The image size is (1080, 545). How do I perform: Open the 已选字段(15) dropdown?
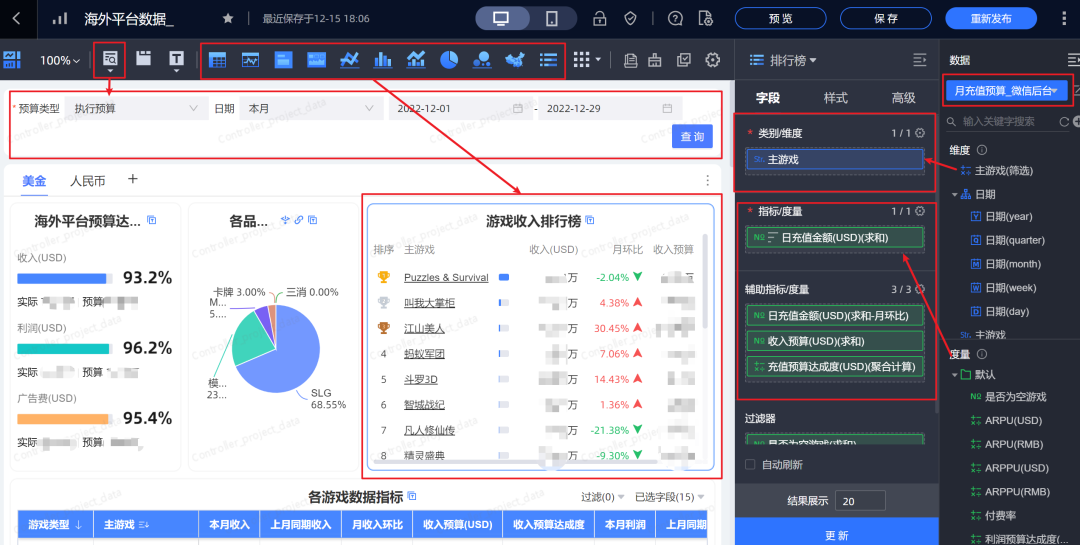point(669,497)
